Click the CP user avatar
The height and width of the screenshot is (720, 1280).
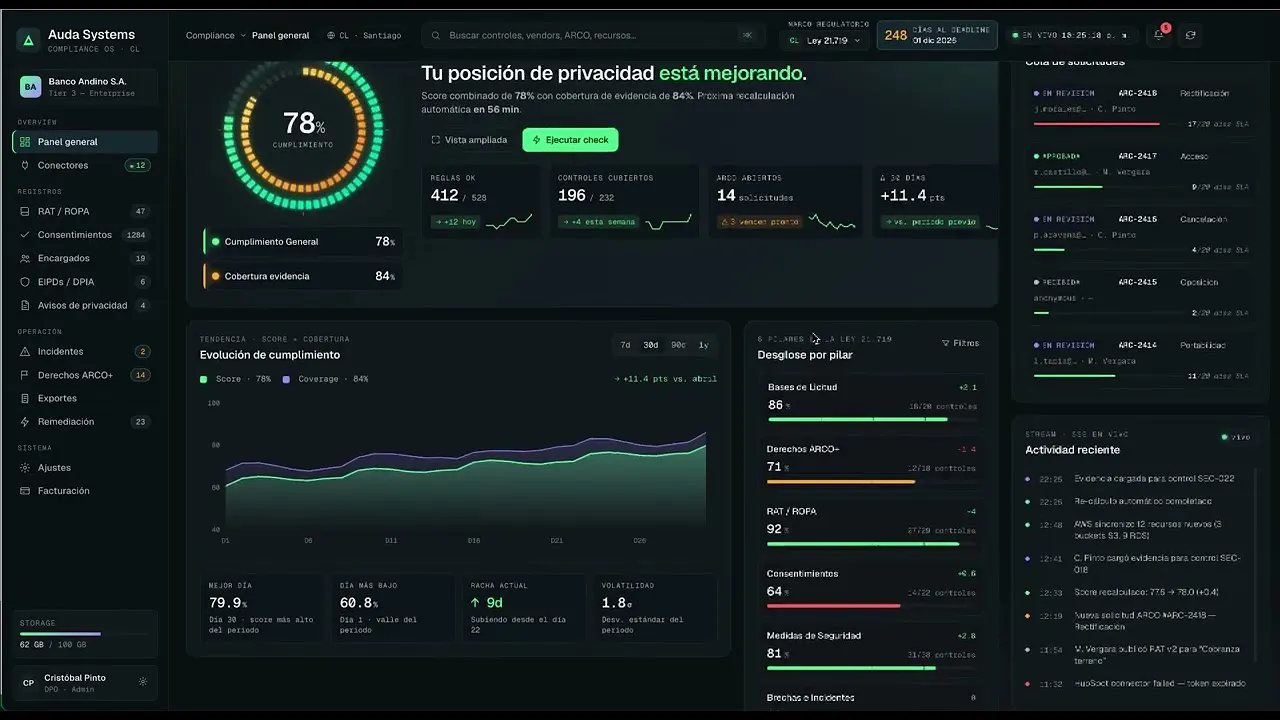(29, 683)
